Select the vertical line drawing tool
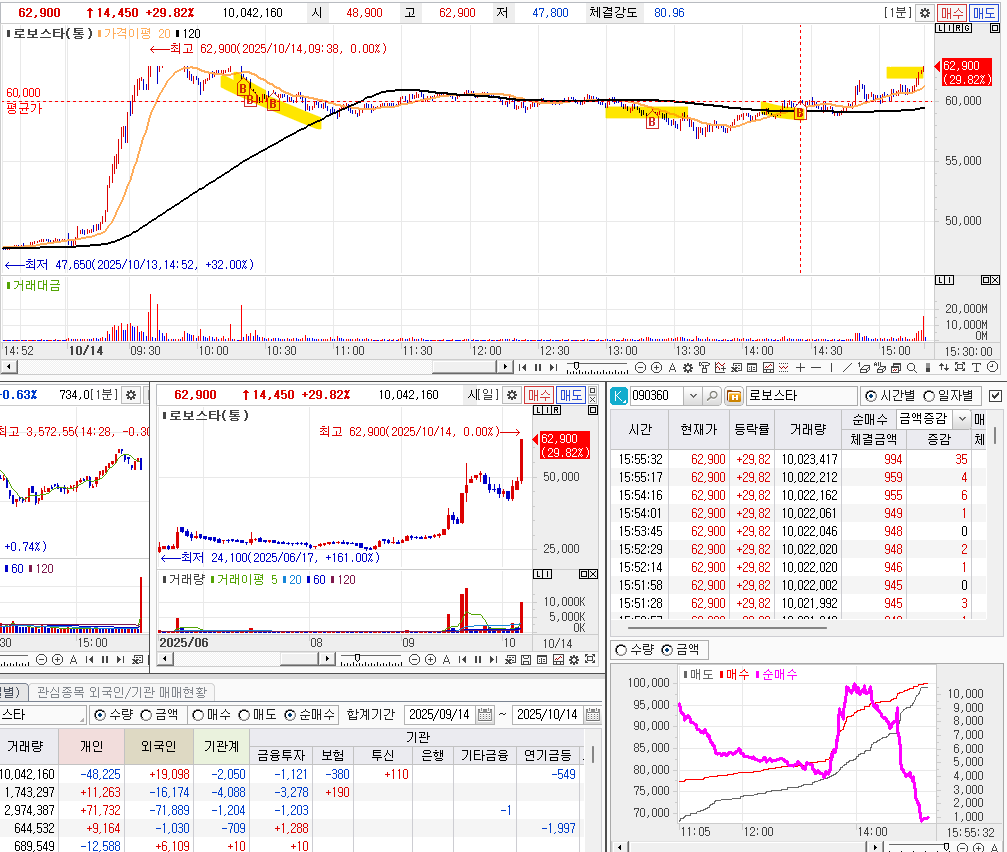The image size is (1007, 852). pos(832,367)
